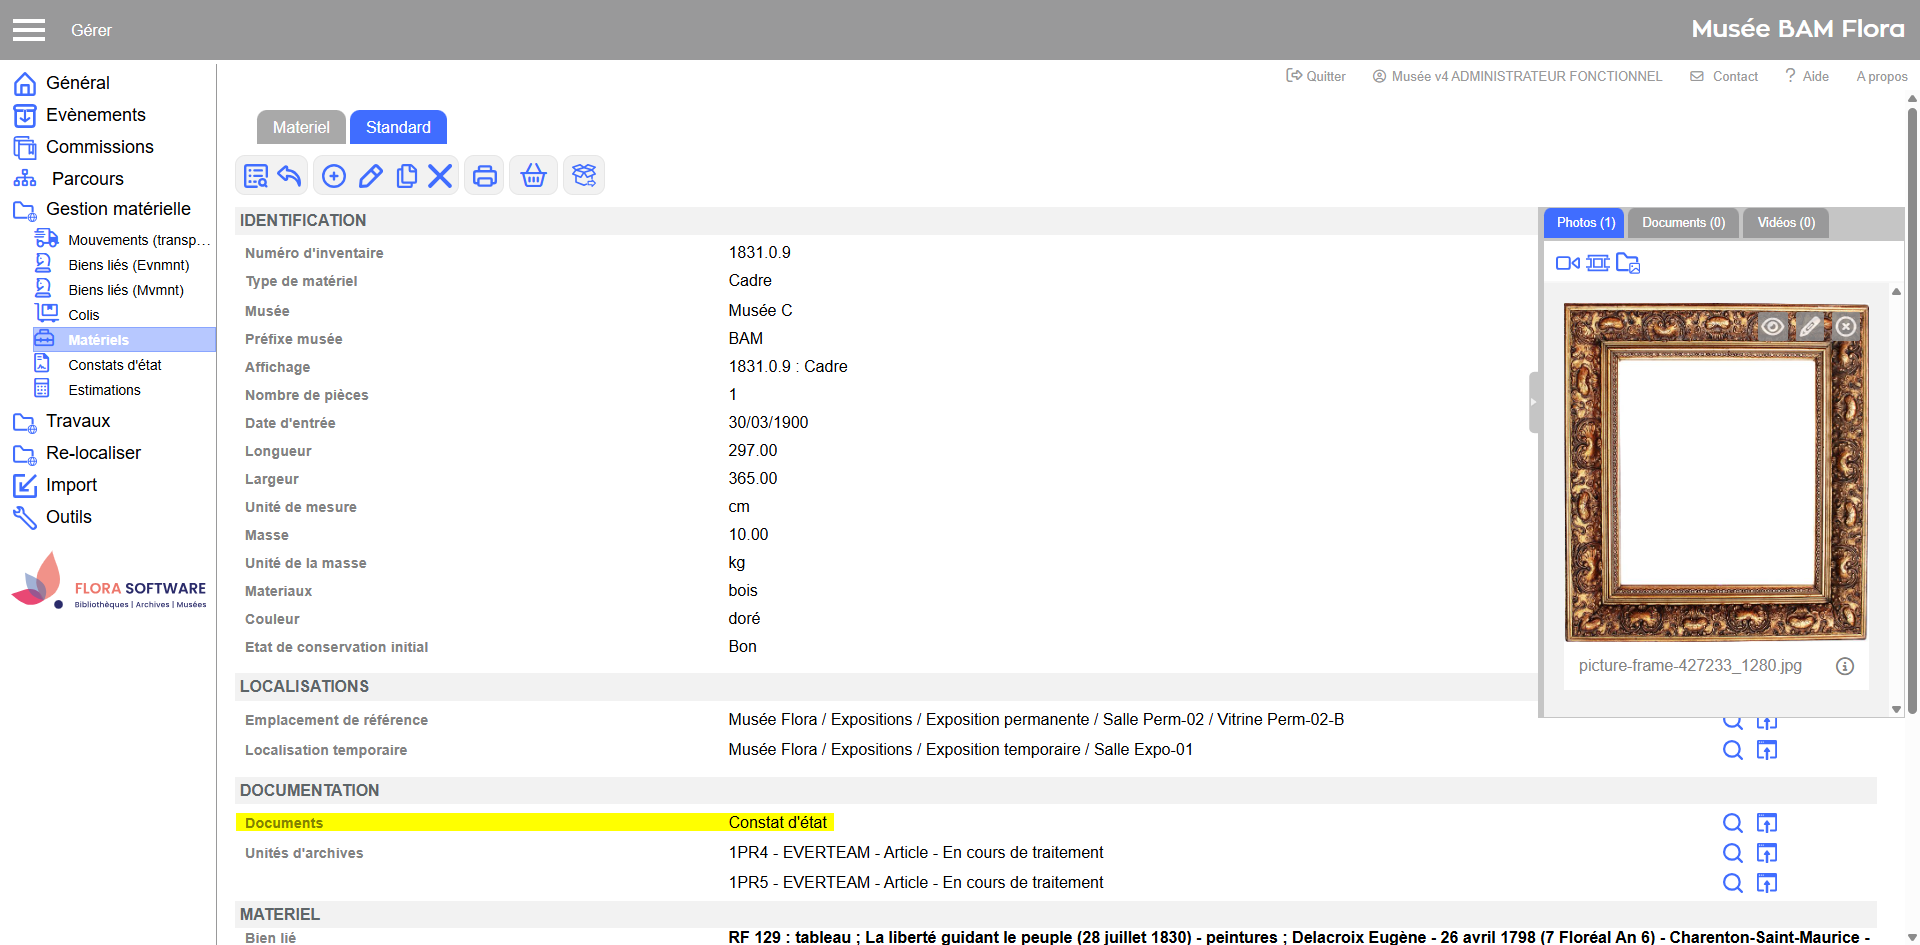Click the add new record plus icon
Screen dimensions: 1920x945
(x=334, y=176)
